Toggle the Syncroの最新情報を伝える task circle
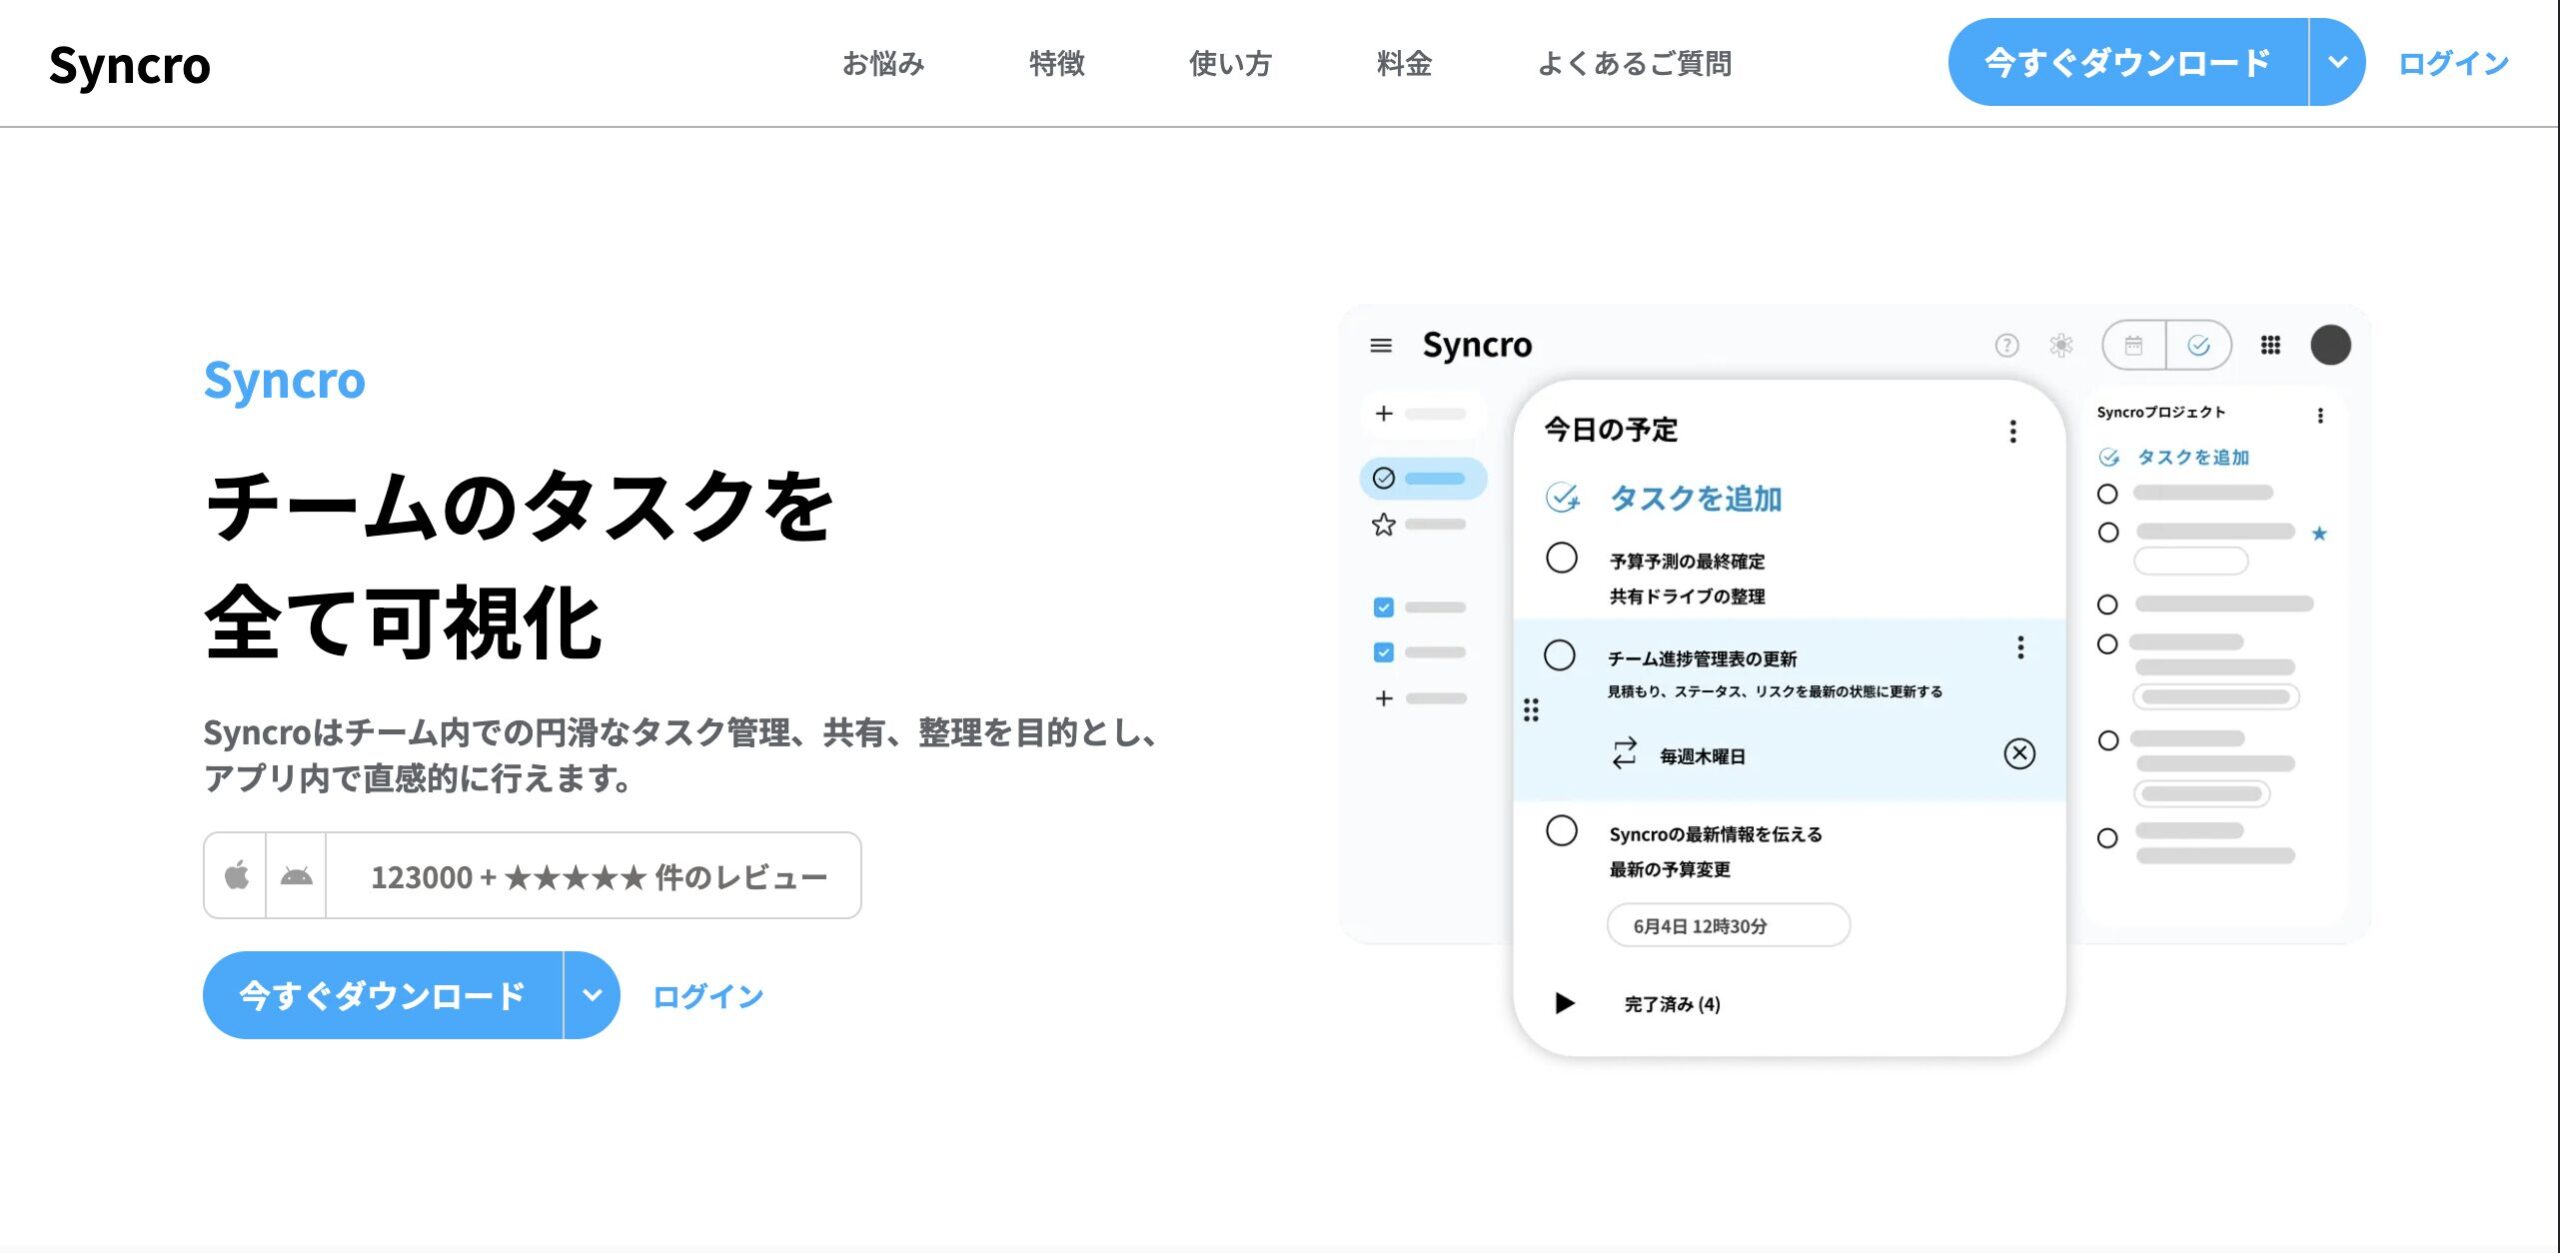2560x1253 pixels. coord(1561,830)
